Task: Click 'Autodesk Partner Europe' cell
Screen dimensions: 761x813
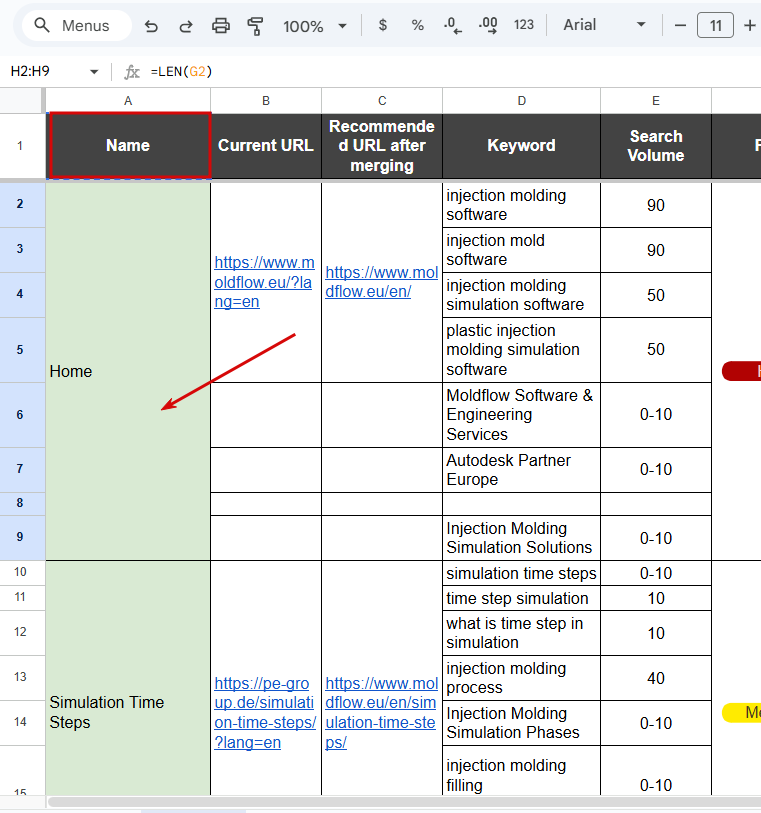Action: coord(522,470)
